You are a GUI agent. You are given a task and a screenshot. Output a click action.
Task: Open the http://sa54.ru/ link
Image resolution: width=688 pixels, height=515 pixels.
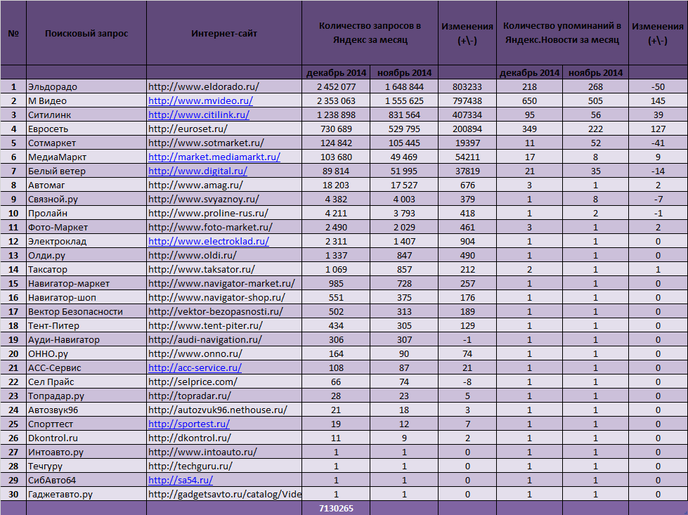180,480
